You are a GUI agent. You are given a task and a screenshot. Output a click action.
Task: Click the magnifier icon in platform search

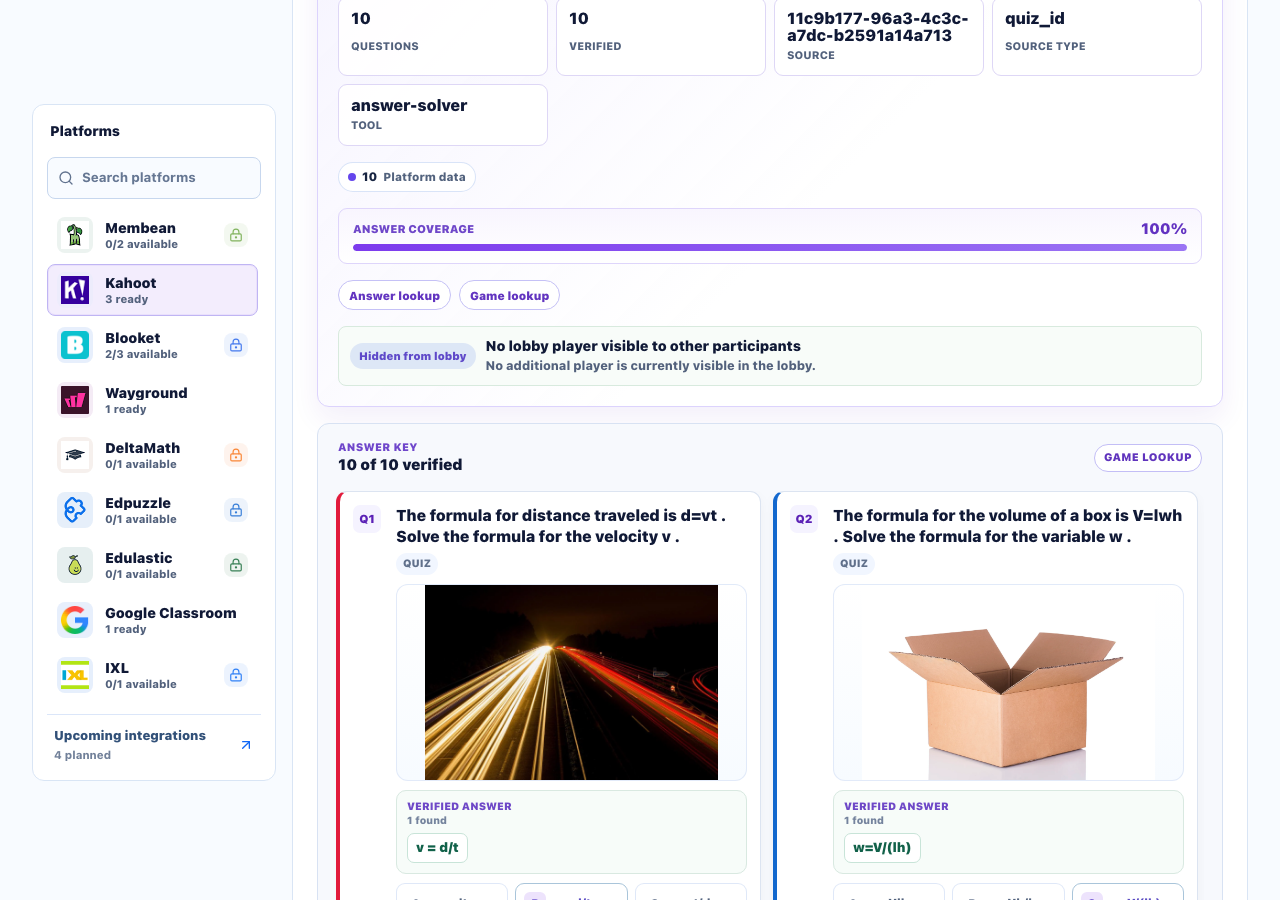[66, 178]
